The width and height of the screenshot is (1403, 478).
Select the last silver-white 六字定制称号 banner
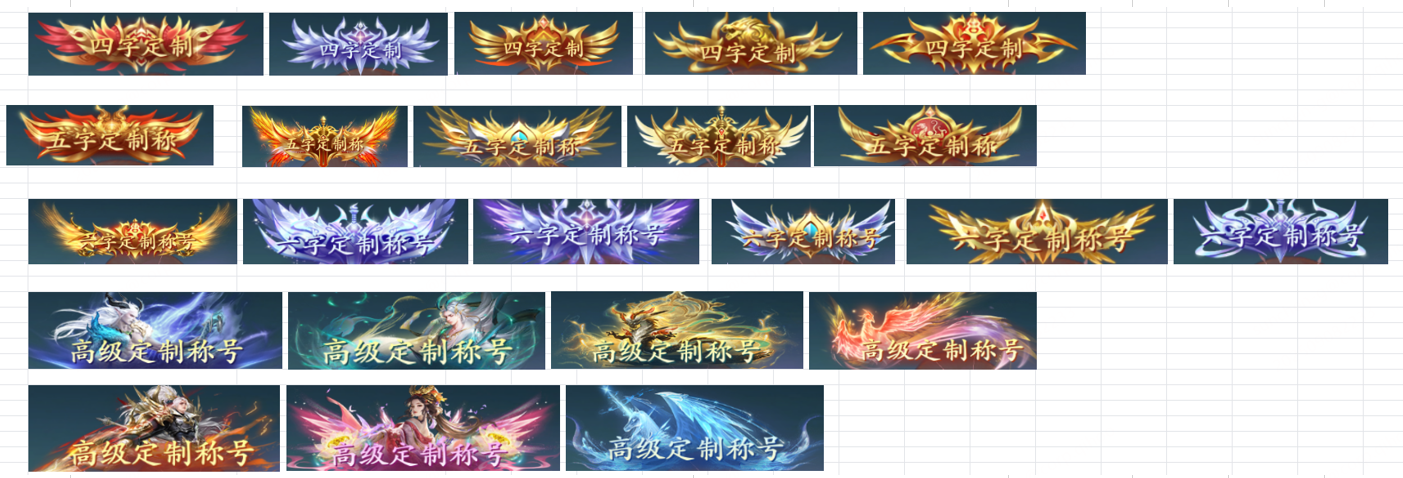tap(1281, 231)
